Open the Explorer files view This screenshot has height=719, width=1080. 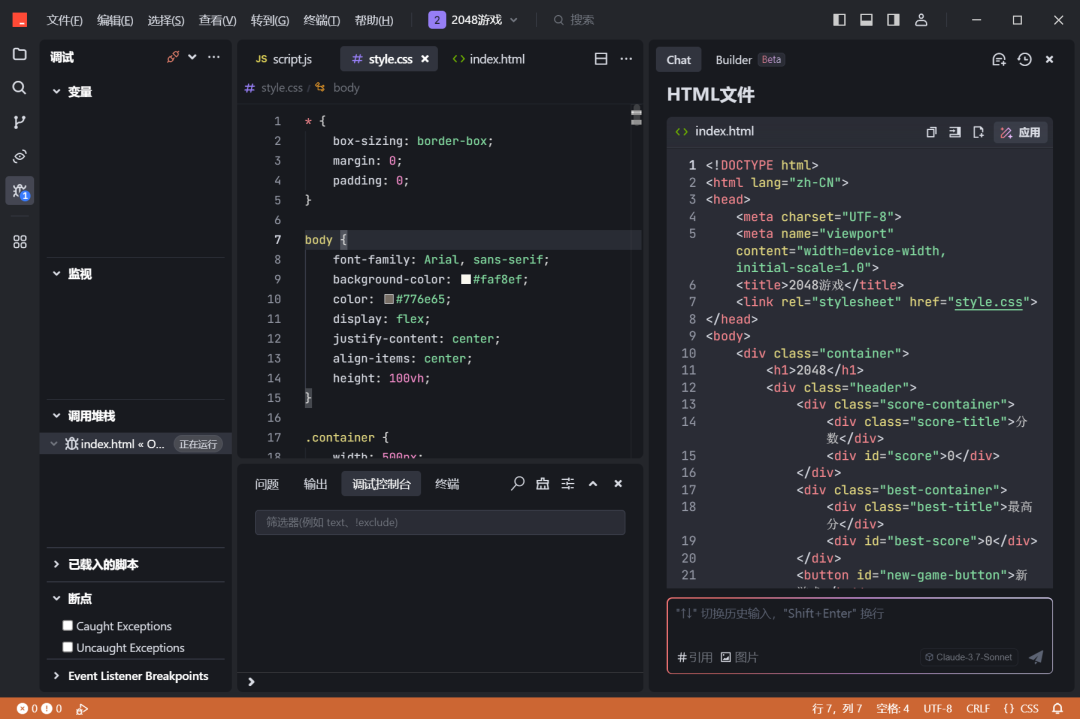pyautogui.click(x=19, y=54)
